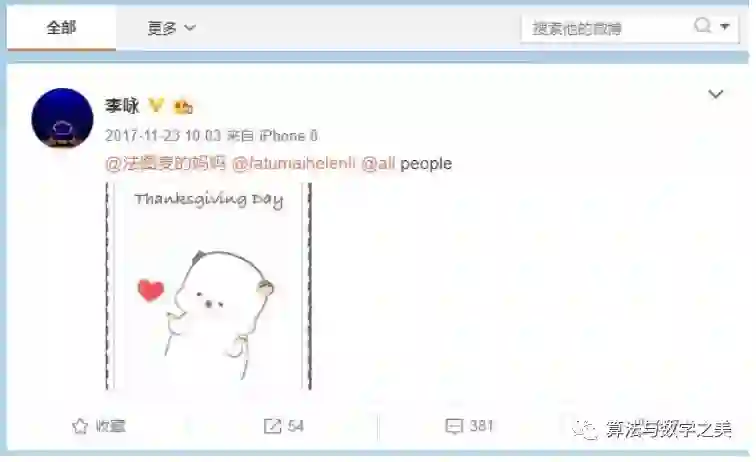Click the yellow verified V badge
Screen dimensions: 756x462
coord(156,105)
